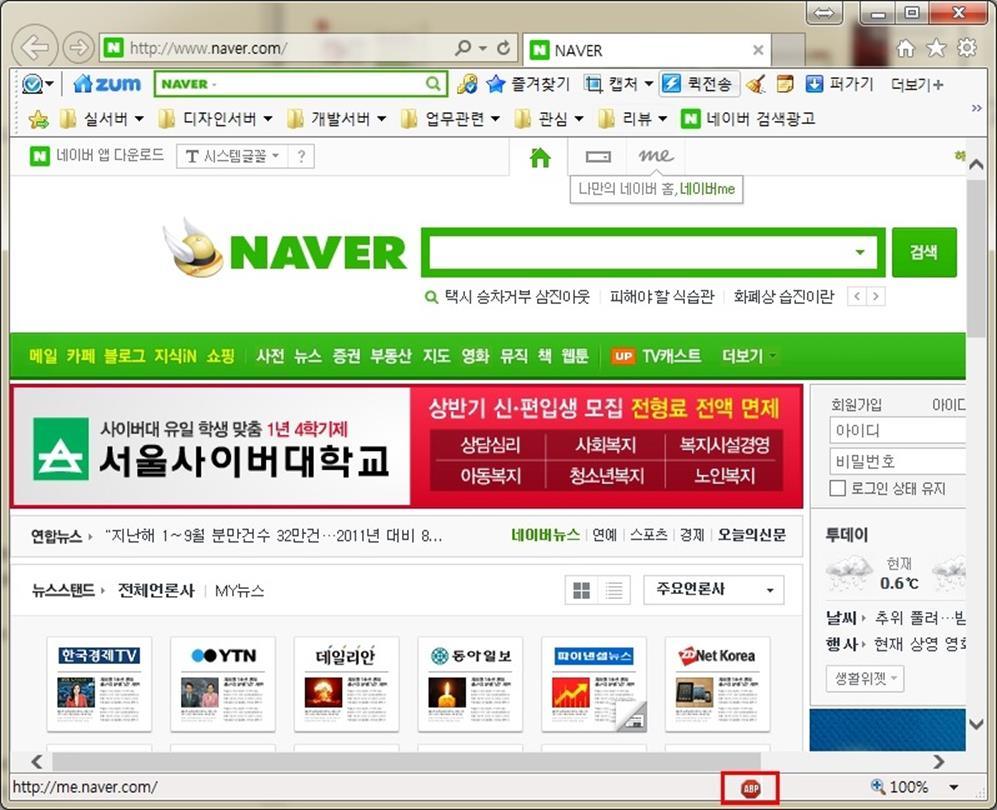Click the Adblock Plus ABP status icon
This screenshot has height=810, width=997.
pyautogui.click(x=750, y=788)
